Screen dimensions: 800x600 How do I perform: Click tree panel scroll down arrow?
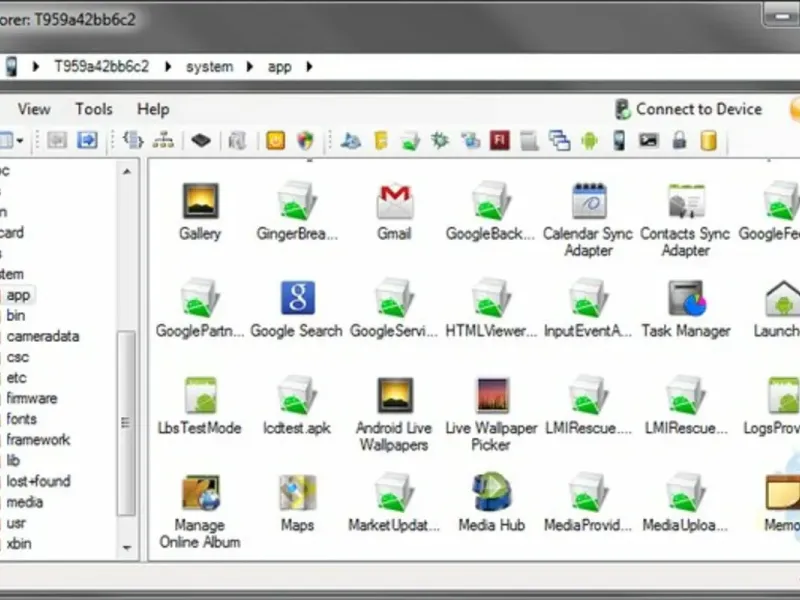pos(127,548)
